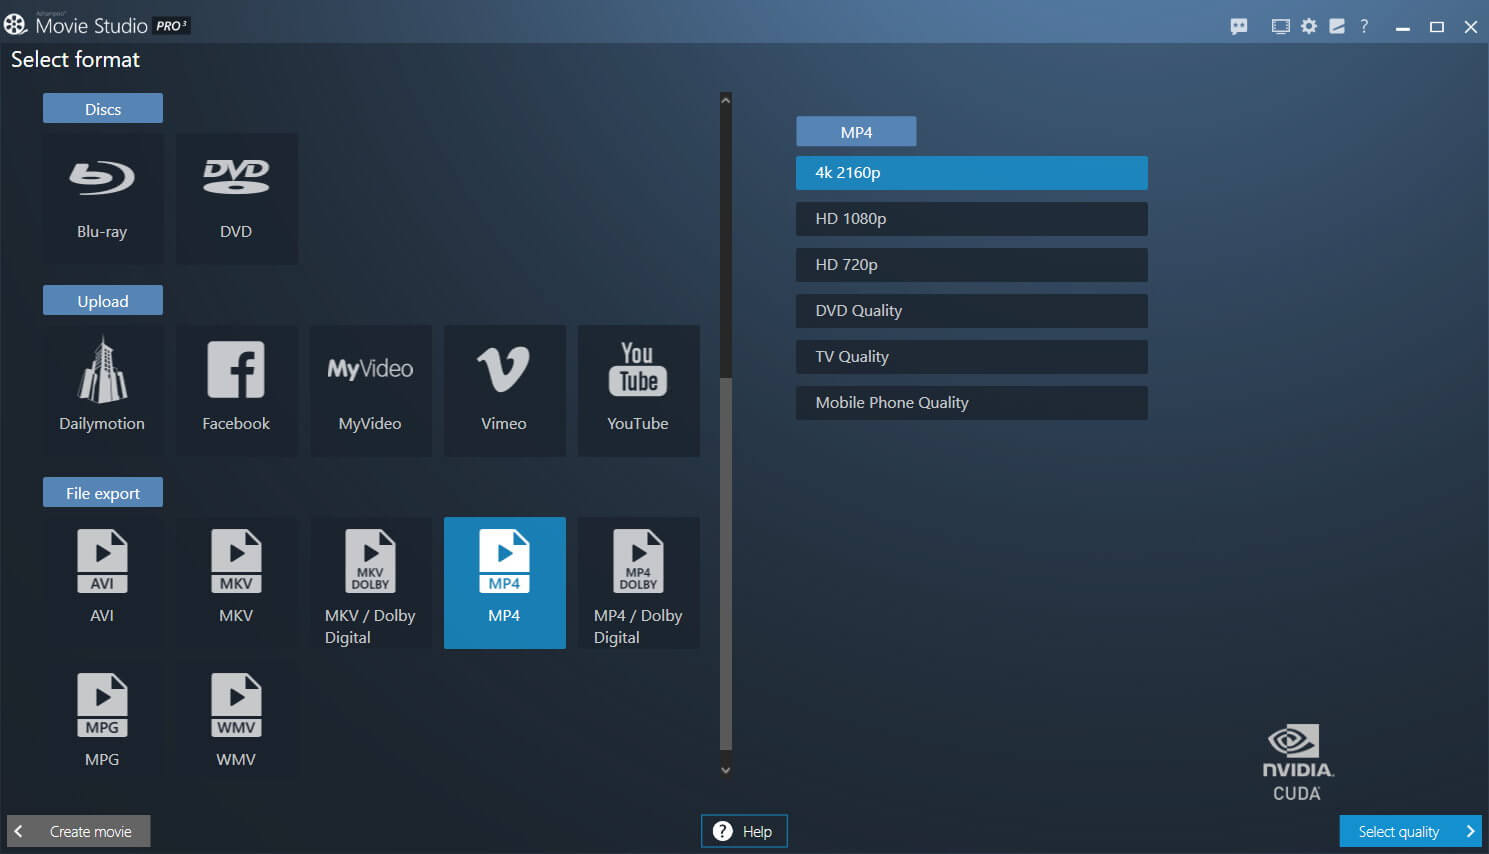The height and width of the screenshot is (854, 1489).
Task: Pick the WMV file export format
Action: tap(236, 718)
